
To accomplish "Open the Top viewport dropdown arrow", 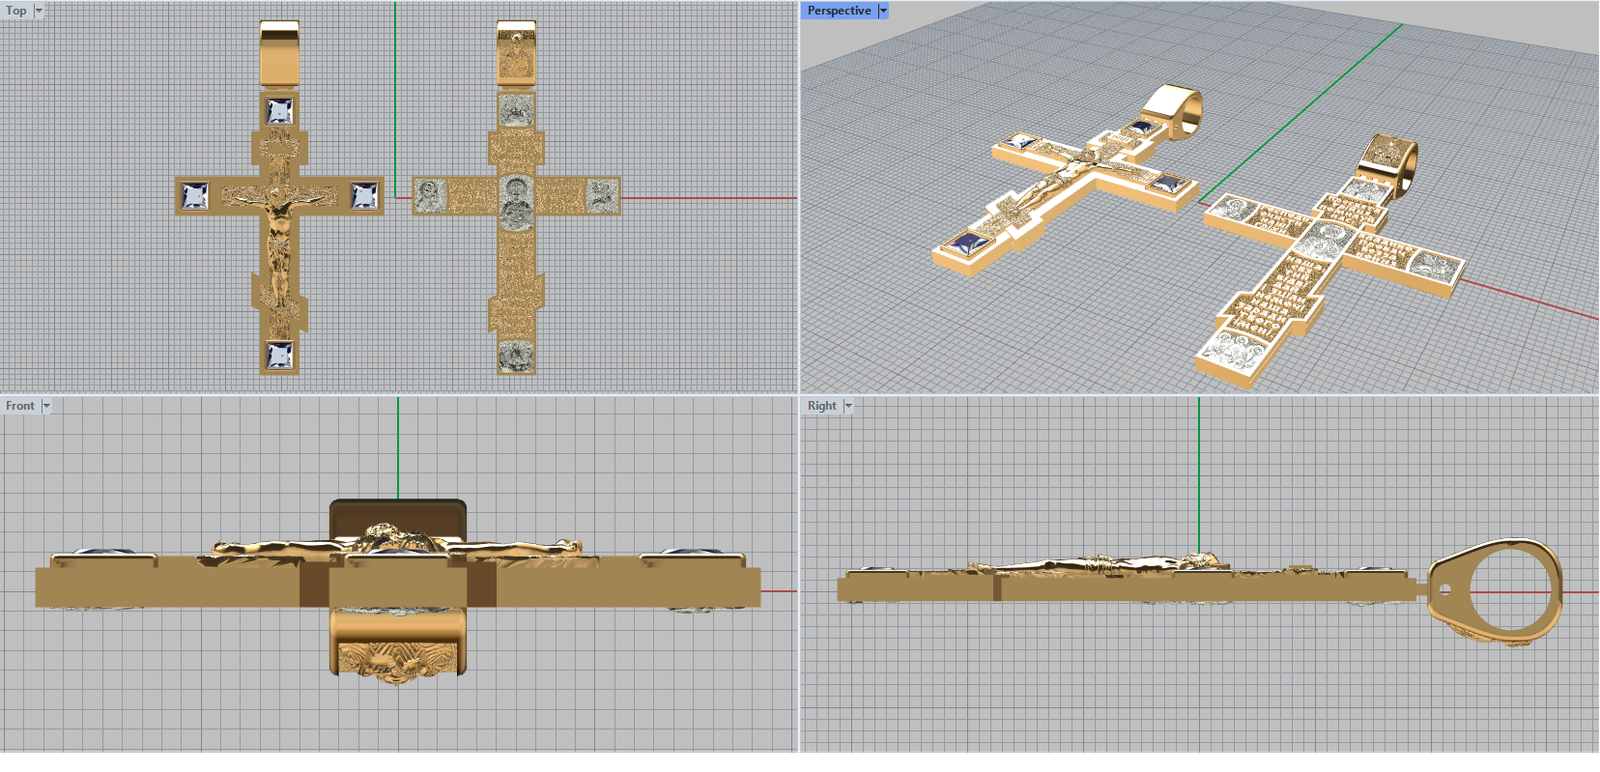I will [39, 11].
